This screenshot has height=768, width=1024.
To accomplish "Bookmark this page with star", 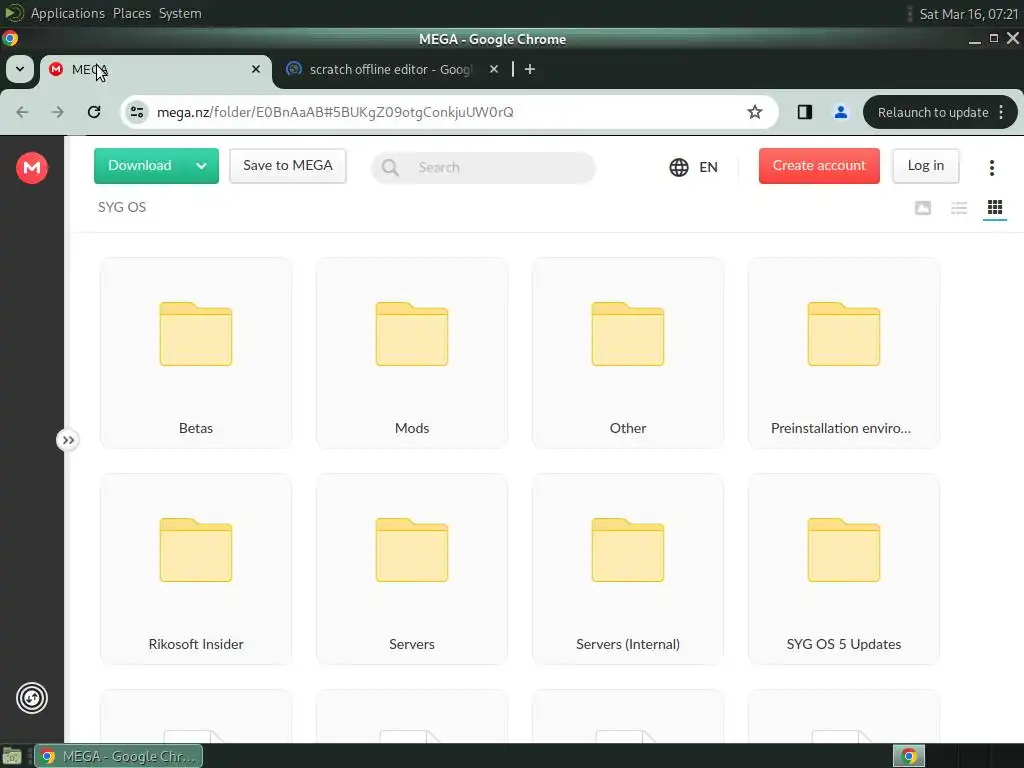I will click(x=754, y=112).
